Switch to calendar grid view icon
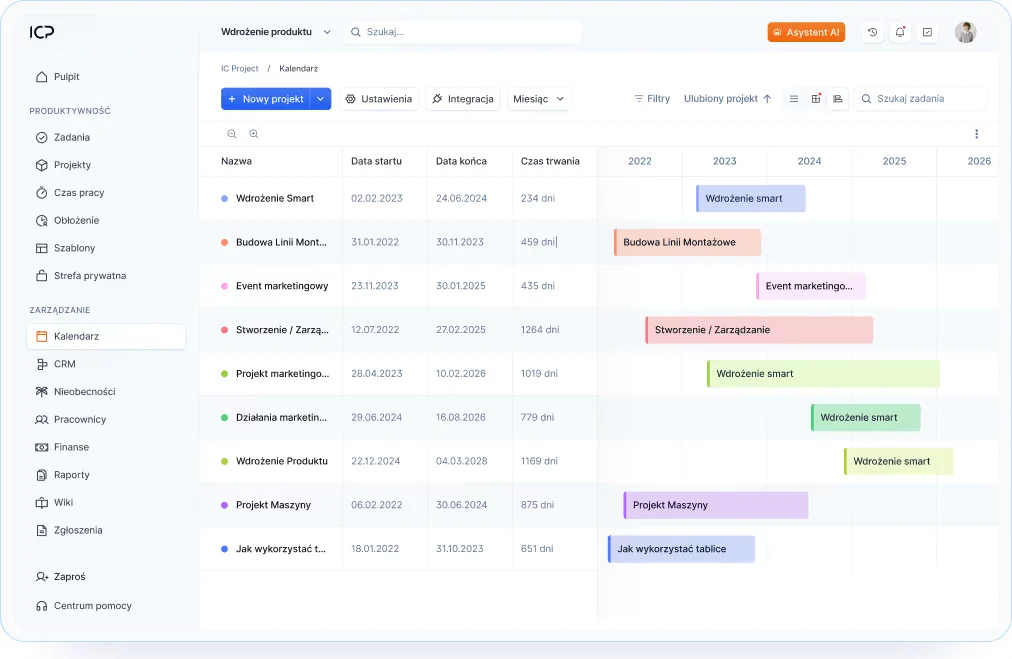1012x659 pixels. point(816,99)
